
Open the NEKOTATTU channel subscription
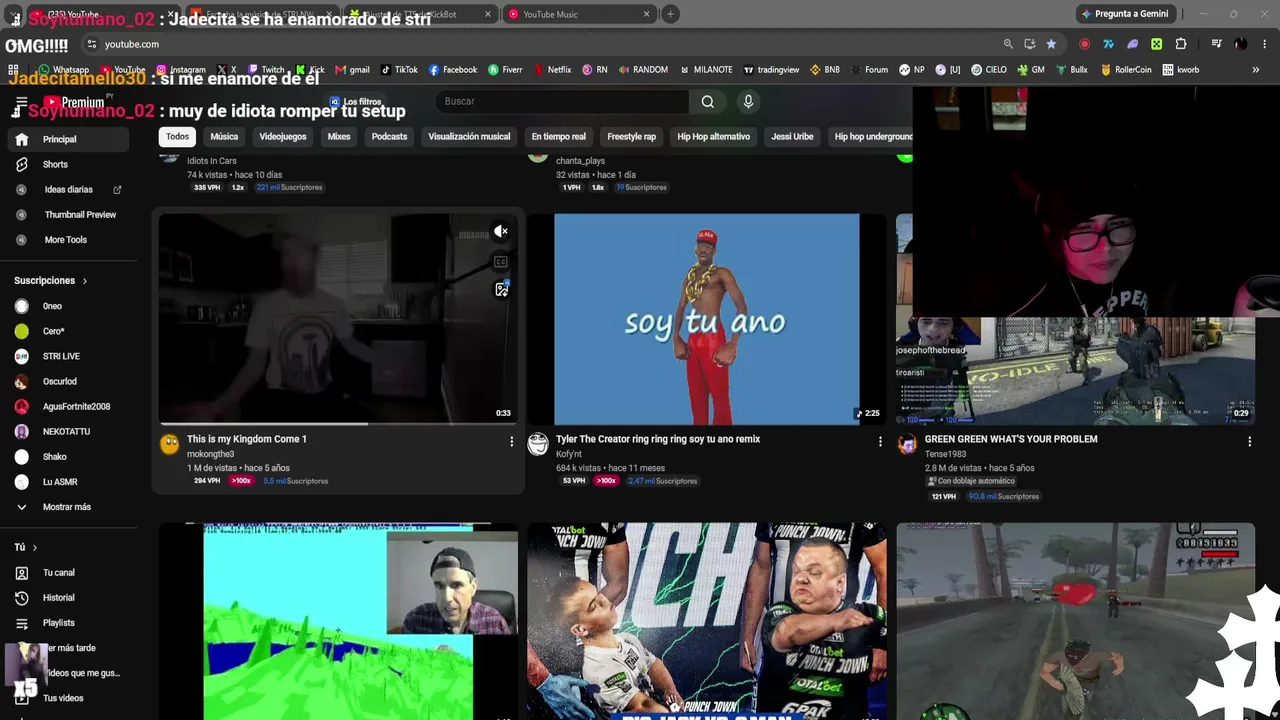[x=66, y=432]
